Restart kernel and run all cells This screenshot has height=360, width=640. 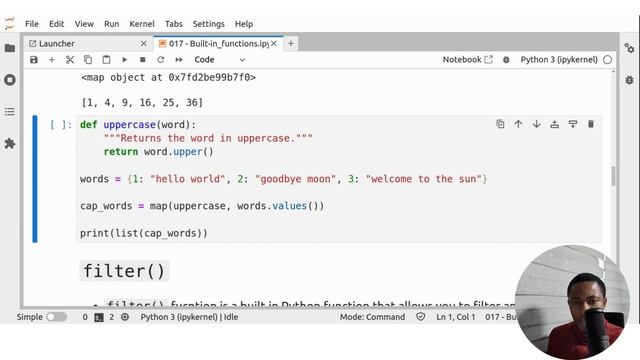[179, 60]
